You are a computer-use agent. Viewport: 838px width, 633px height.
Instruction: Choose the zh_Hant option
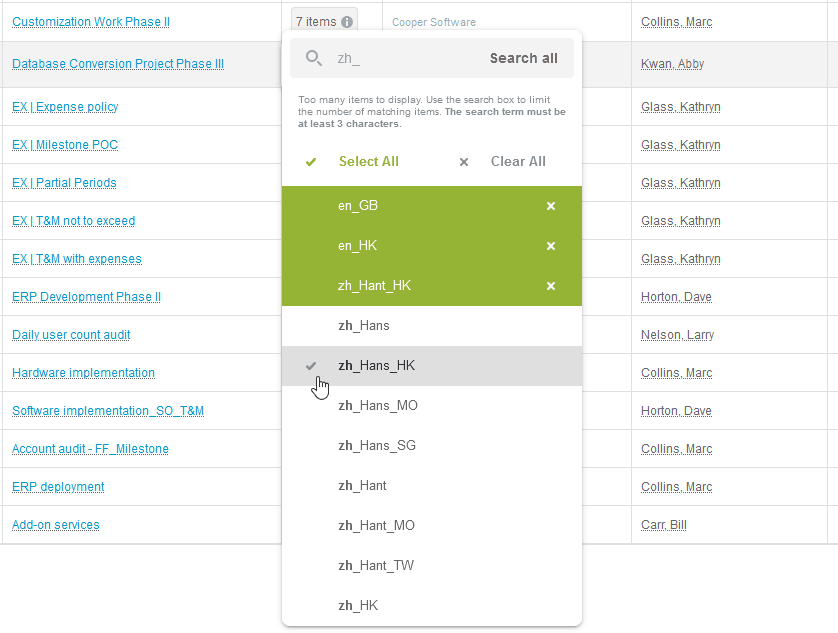pyautogui.click(x=432, y=485)
